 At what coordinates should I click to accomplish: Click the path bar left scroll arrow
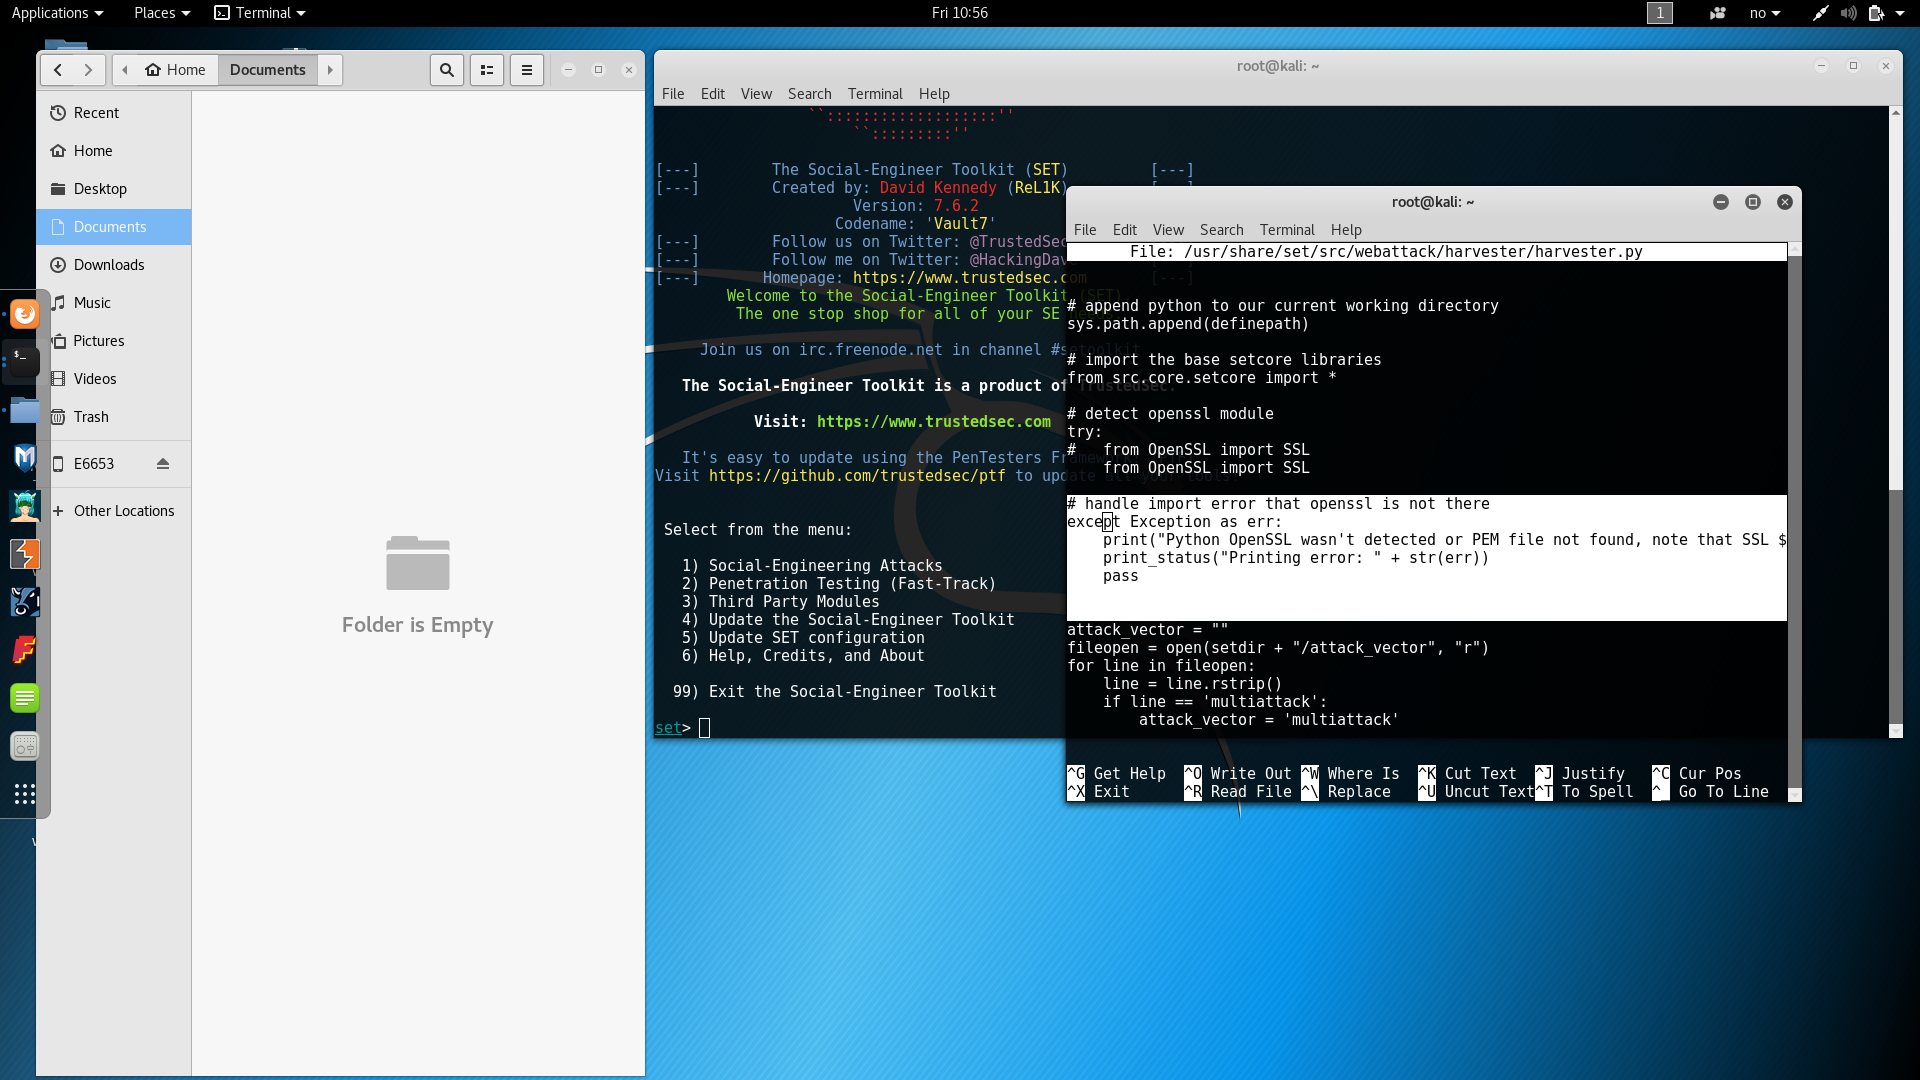tap(125, 70)
